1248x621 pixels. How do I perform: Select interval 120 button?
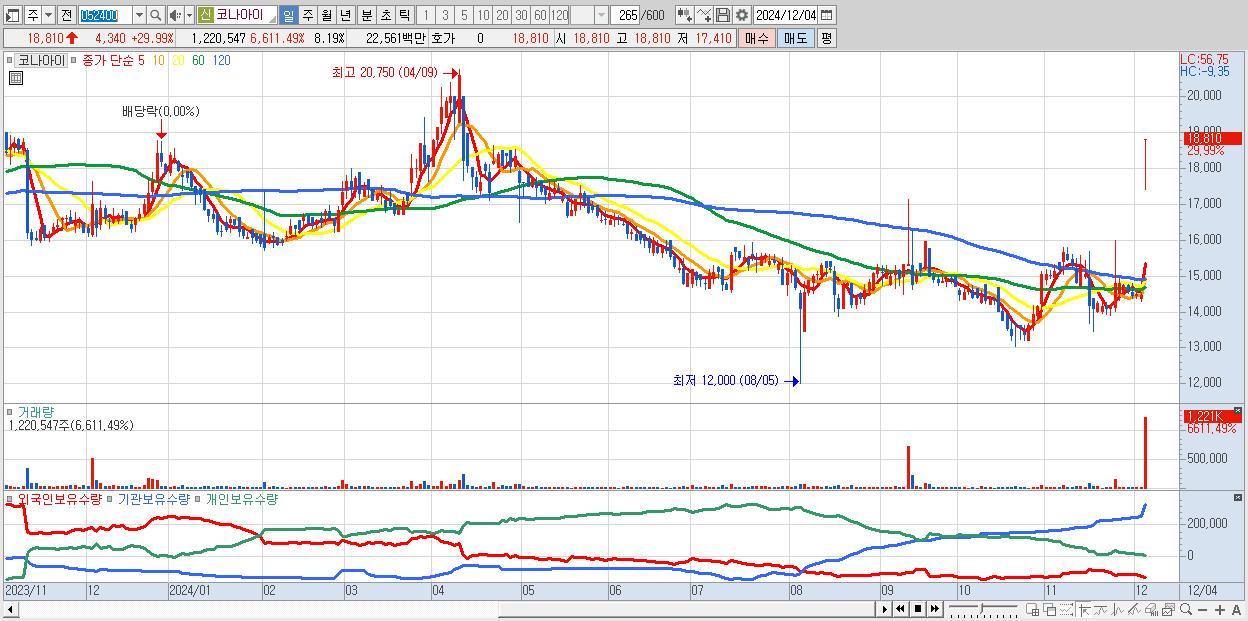[x=559, y=15]
